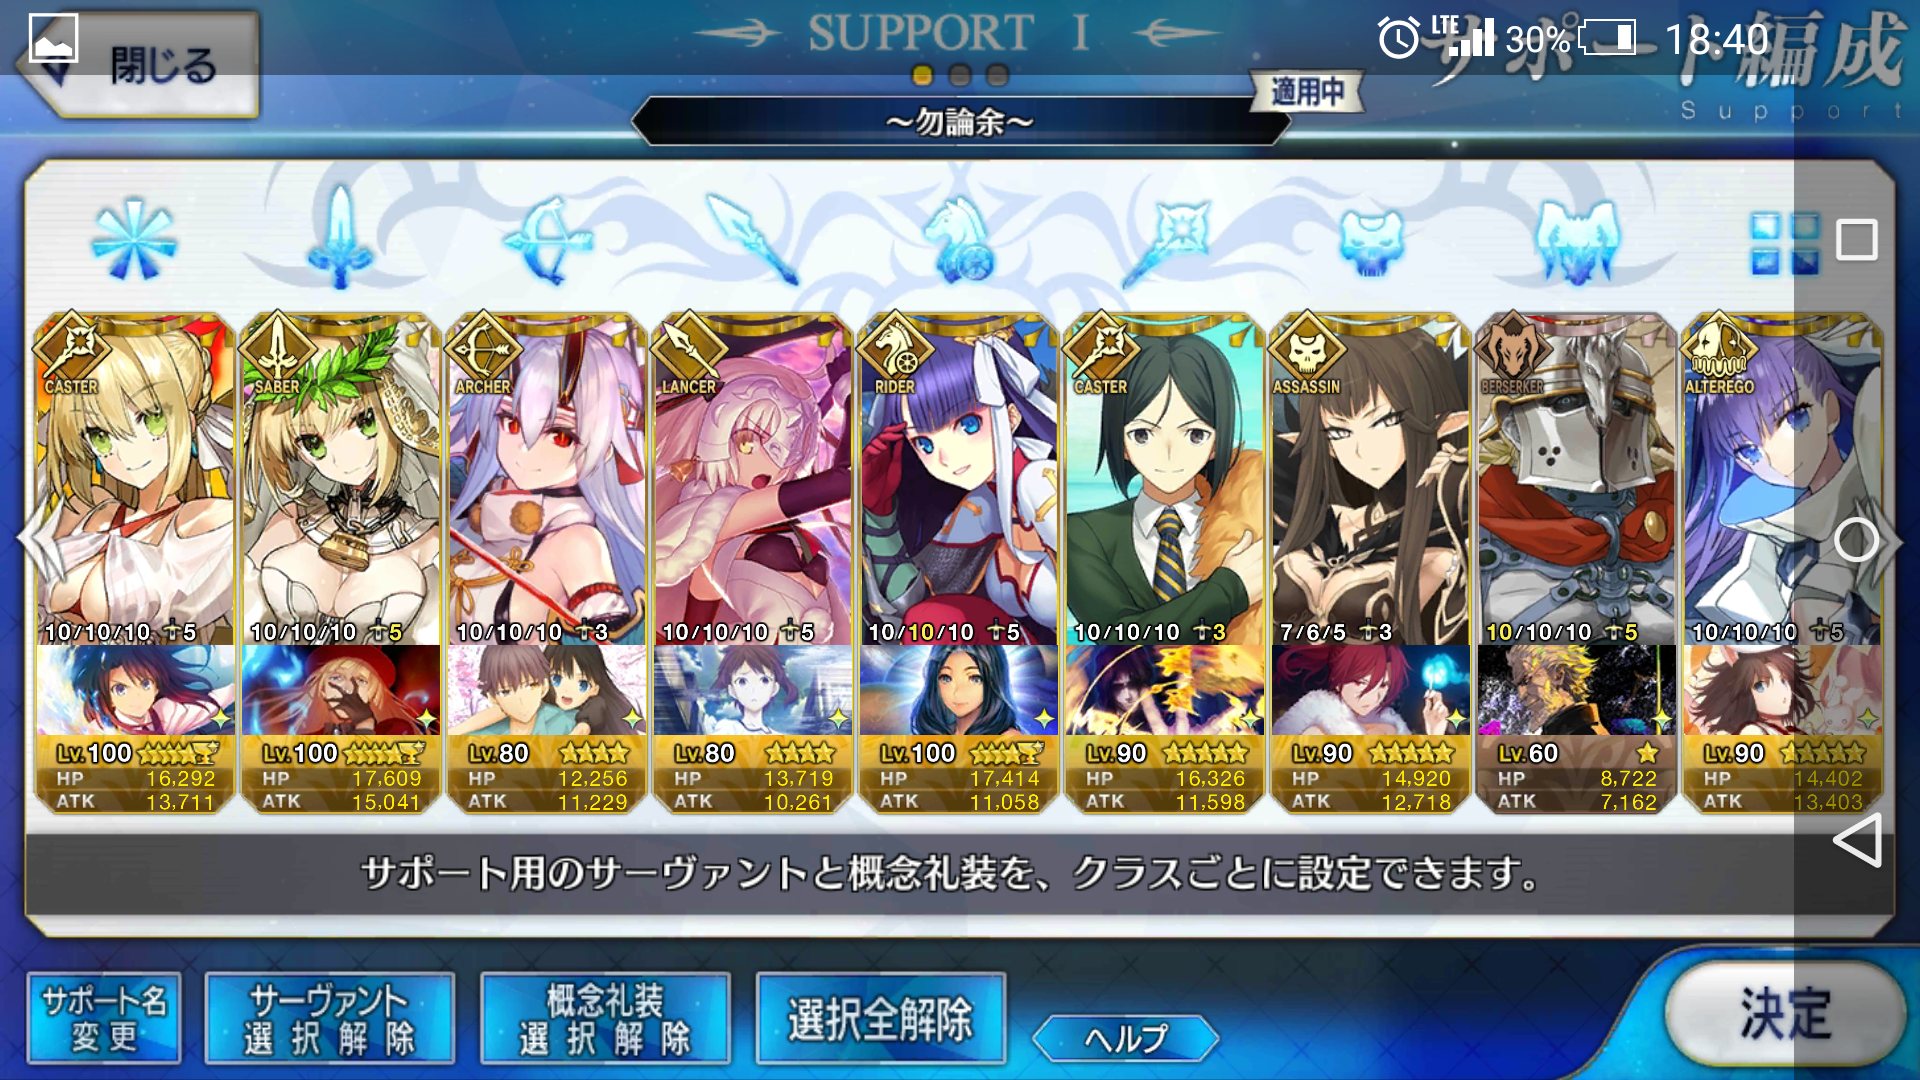
Task: Click 選択全解除 button
Action: [x=880, y=1018]
